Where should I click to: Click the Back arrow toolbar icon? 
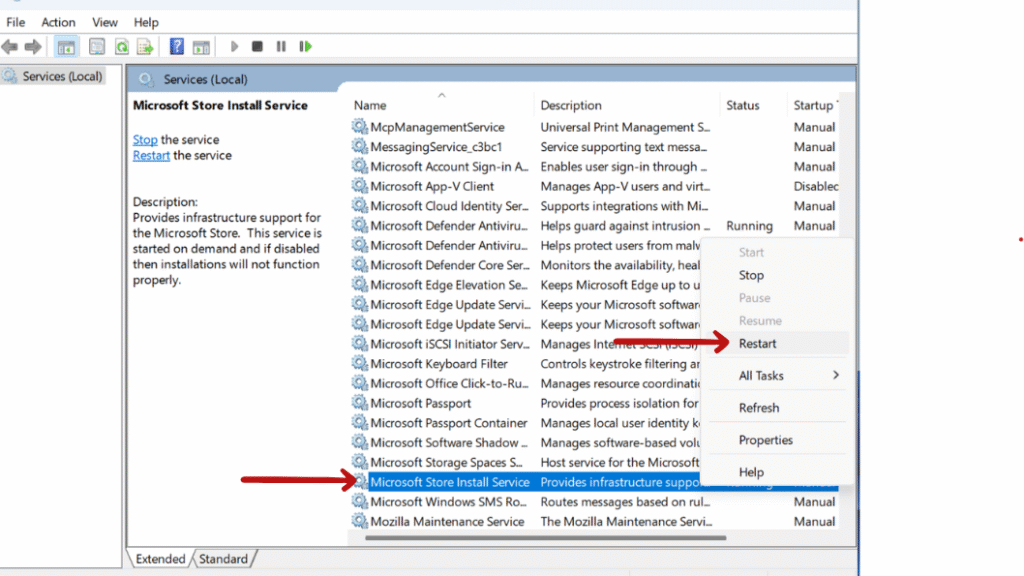tap(10, 47)
